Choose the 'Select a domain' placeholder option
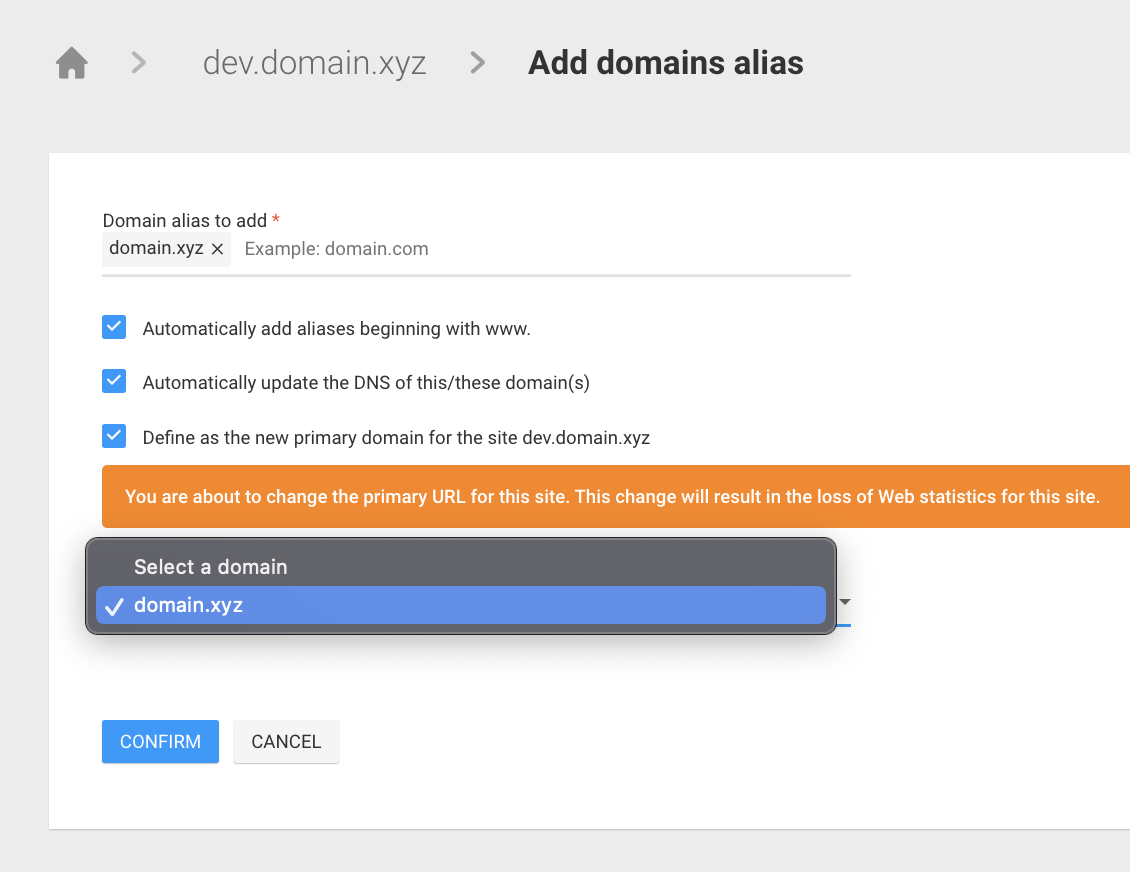1130x872 pixels. coord(461,567)
